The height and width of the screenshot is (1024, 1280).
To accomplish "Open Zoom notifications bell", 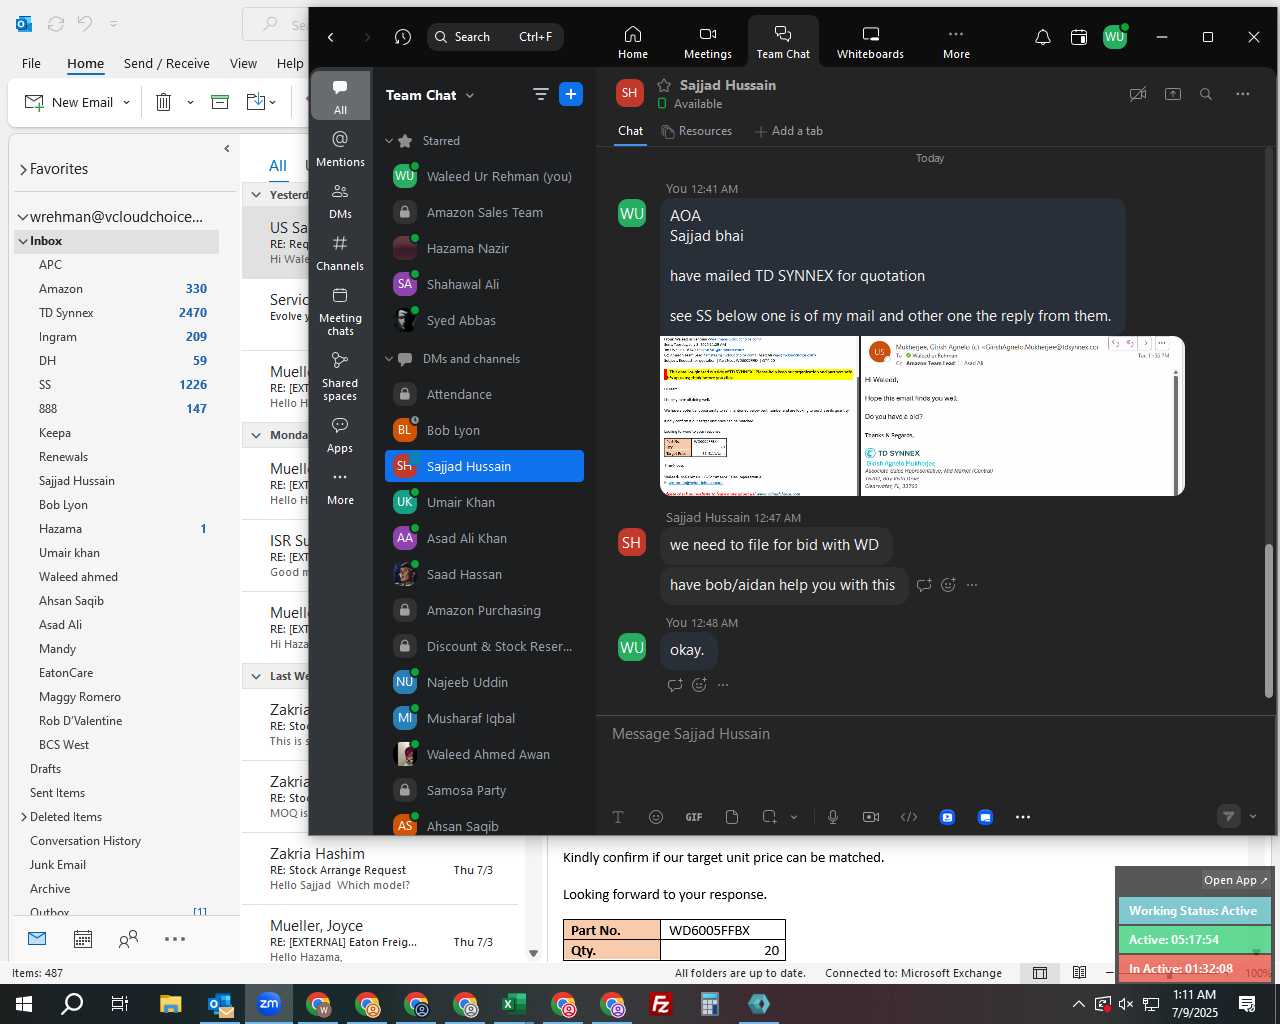I will tap(1042, 37).
